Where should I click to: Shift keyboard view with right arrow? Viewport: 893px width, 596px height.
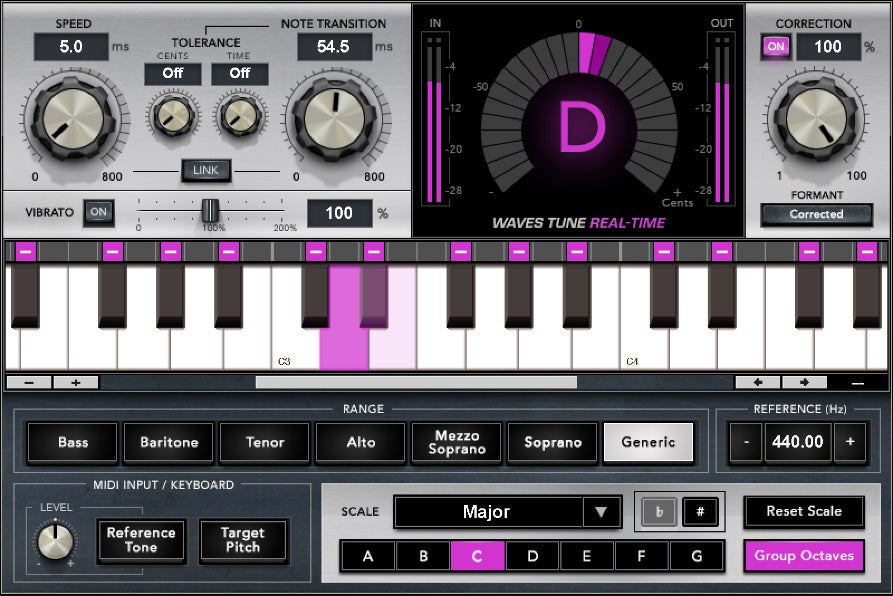[804, 383]
